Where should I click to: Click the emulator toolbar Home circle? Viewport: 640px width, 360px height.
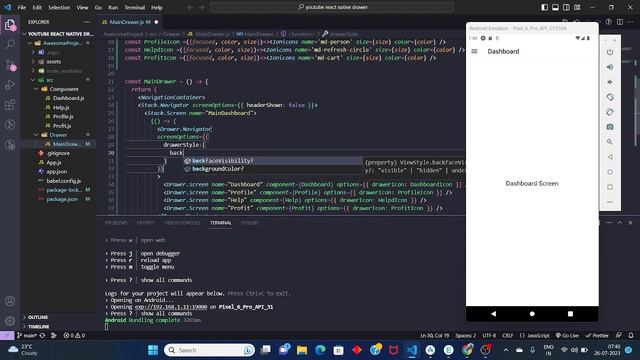click(610, 172)
